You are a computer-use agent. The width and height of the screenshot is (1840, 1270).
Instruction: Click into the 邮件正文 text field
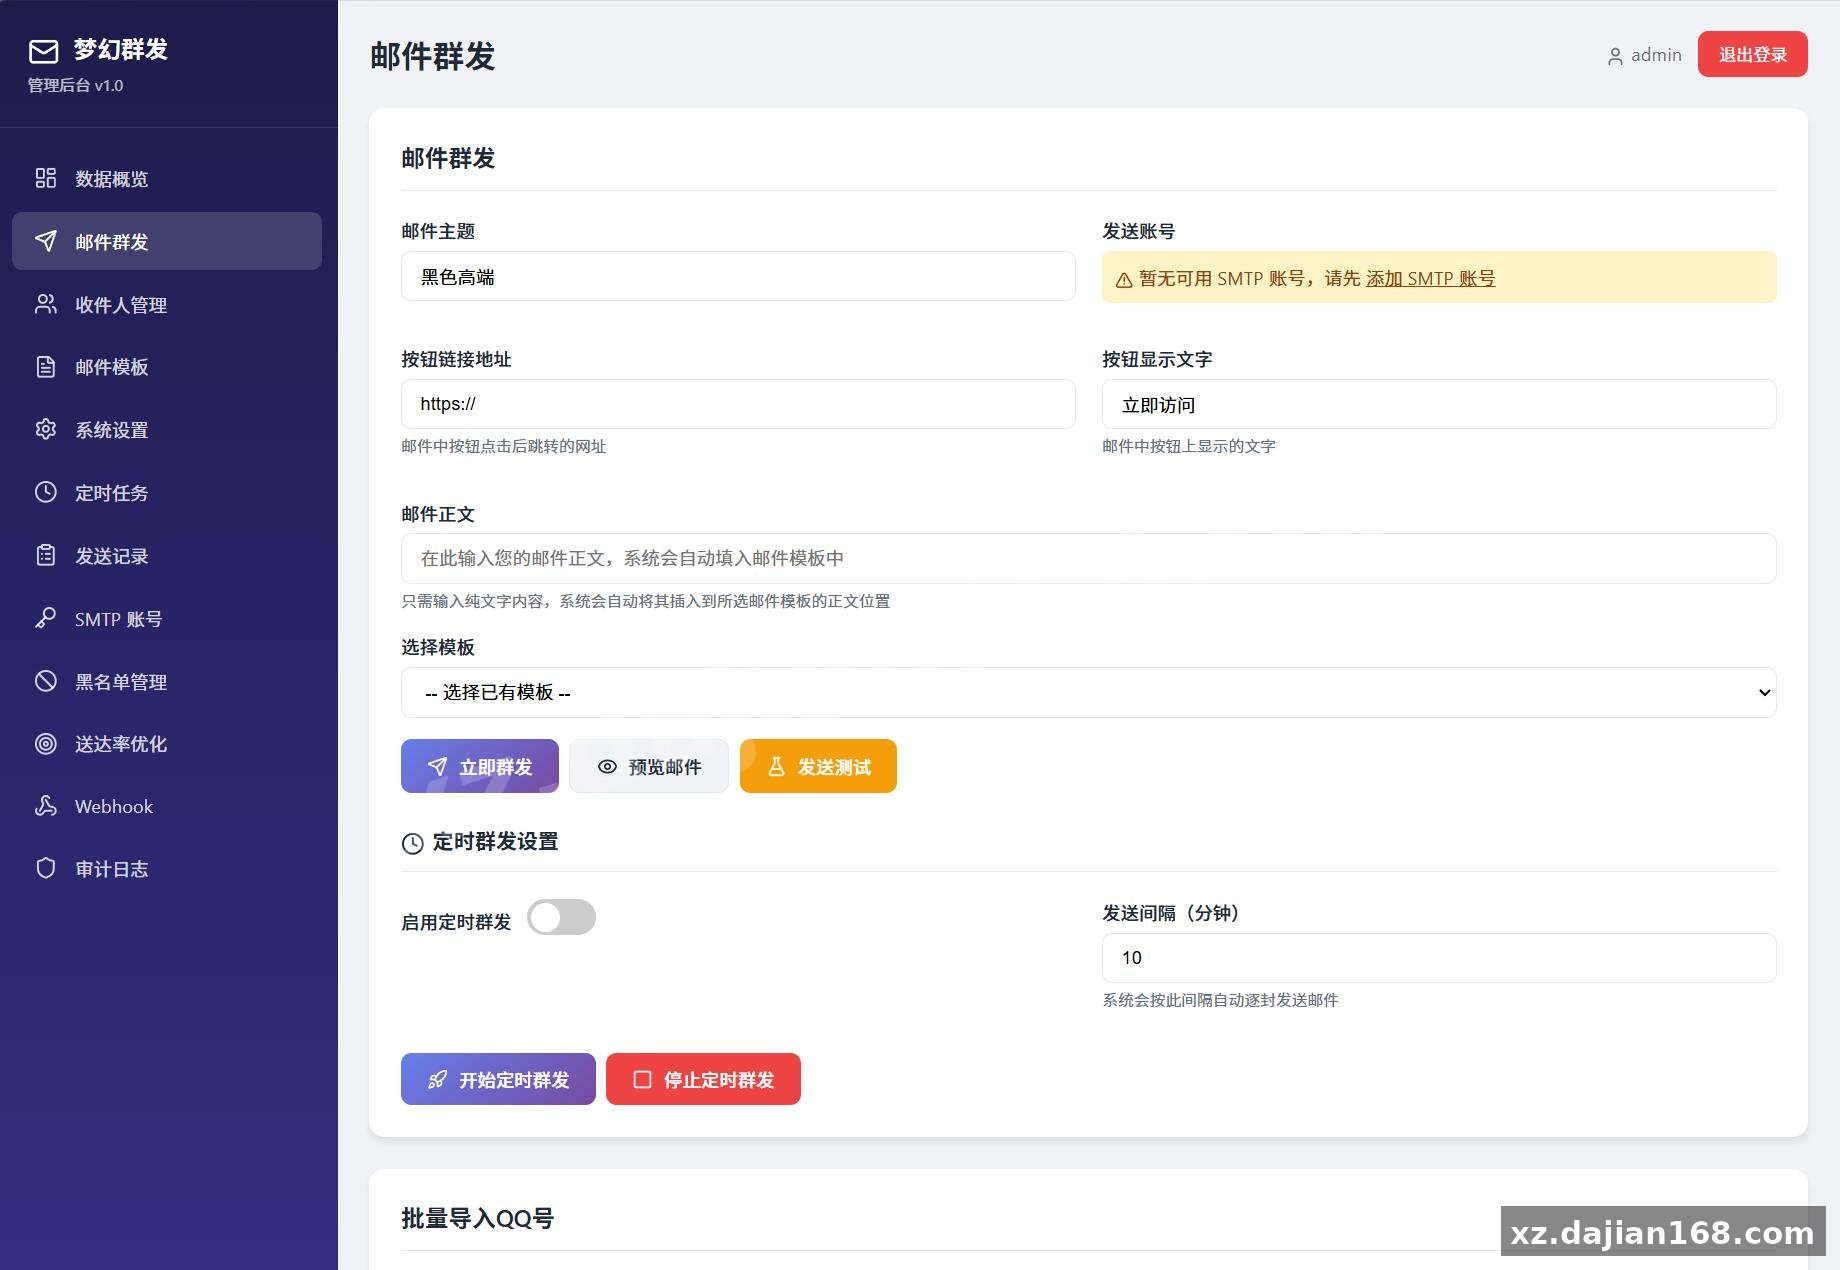coord(1088,558)
